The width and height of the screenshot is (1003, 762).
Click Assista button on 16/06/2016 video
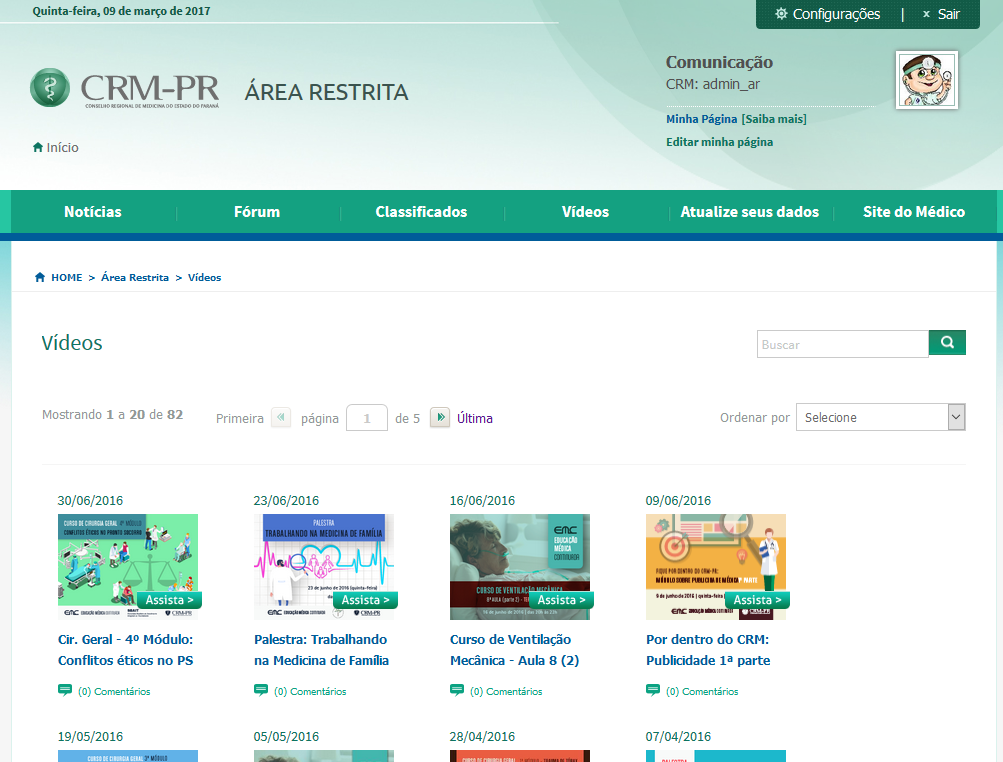tap(562, 600)
